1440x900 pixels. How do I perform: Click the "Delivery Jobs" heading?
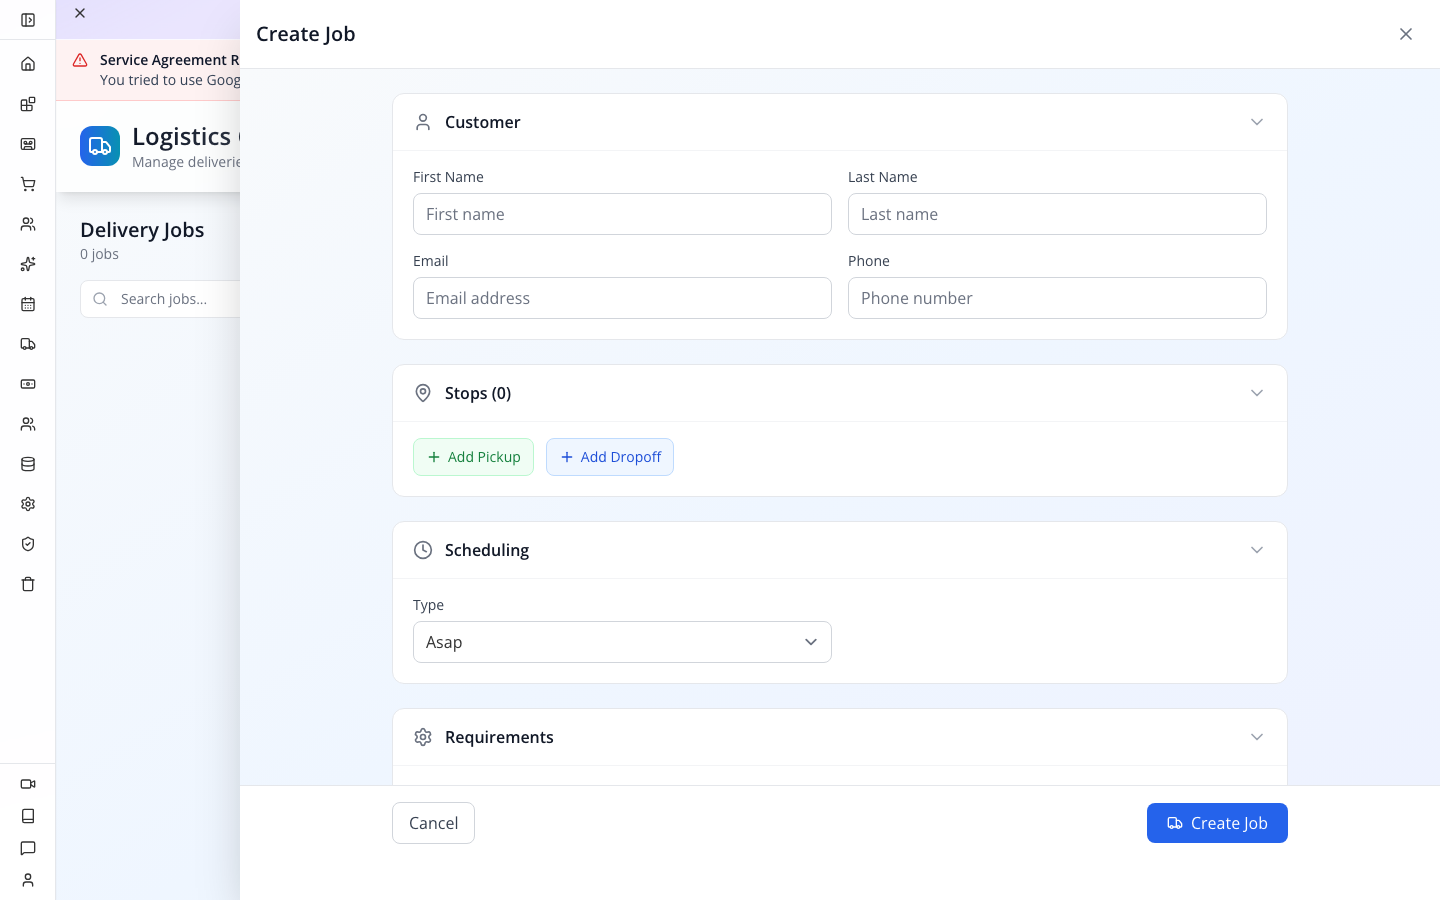(x=142, y=230)
